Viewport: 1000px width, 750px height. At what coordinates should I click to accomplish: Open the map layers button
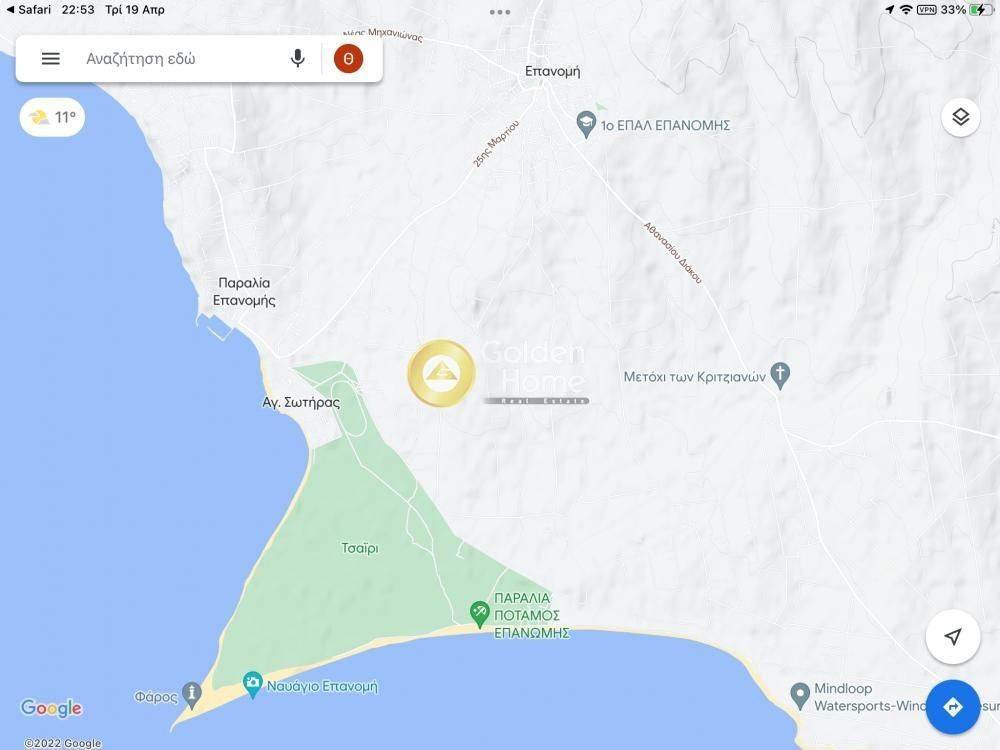point(960,117)
